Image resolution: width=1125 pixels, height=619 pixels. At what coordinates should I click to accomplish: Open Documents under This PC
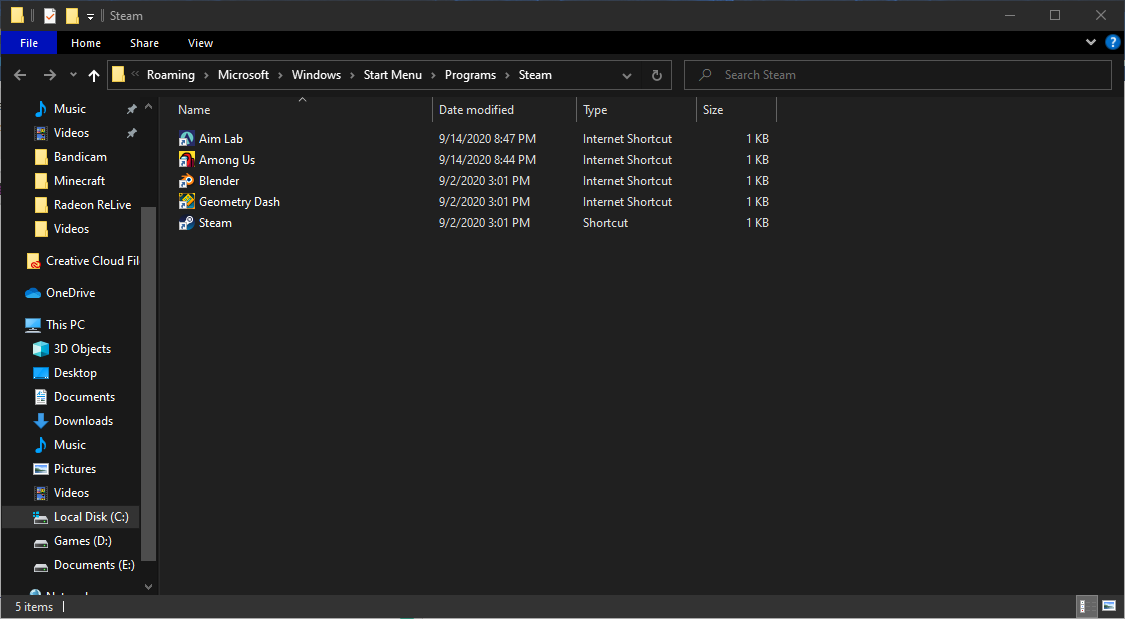pyautogui.click(x=75, y=397)
